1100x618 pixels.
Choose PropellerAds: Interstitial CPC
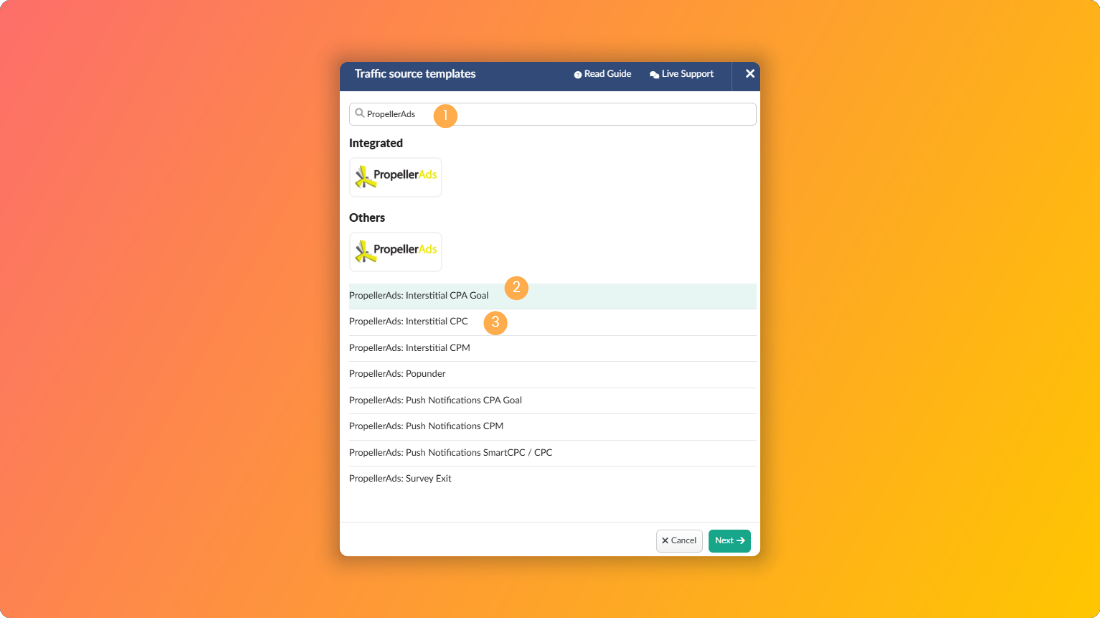553,321
